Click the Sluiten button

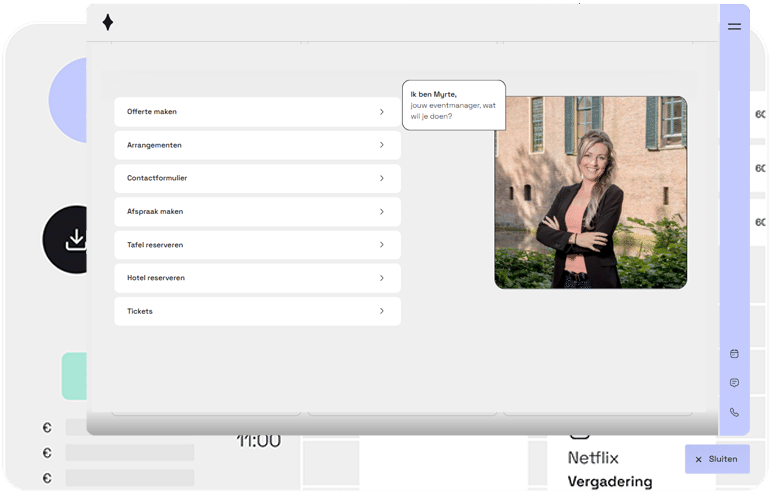[717, 459]
